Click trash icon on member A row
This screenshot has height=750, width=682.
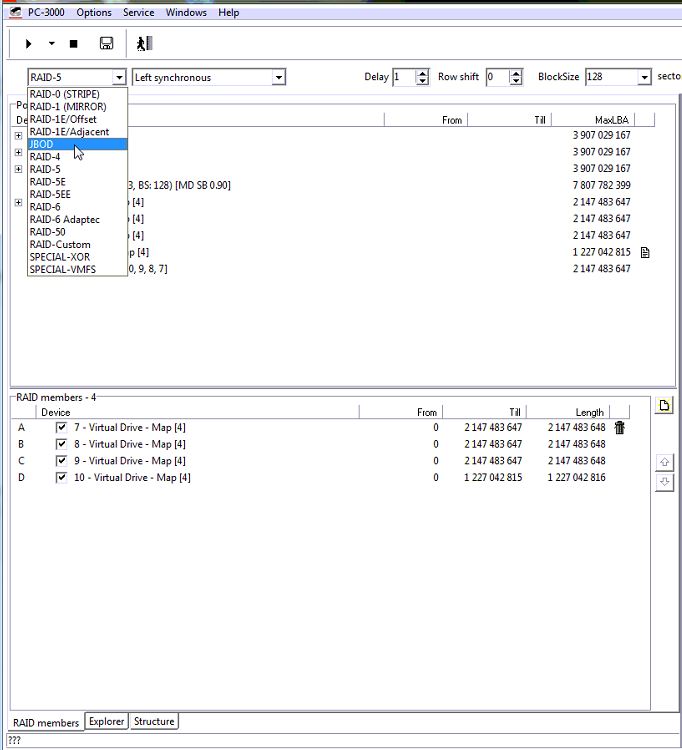pos(620,427)
